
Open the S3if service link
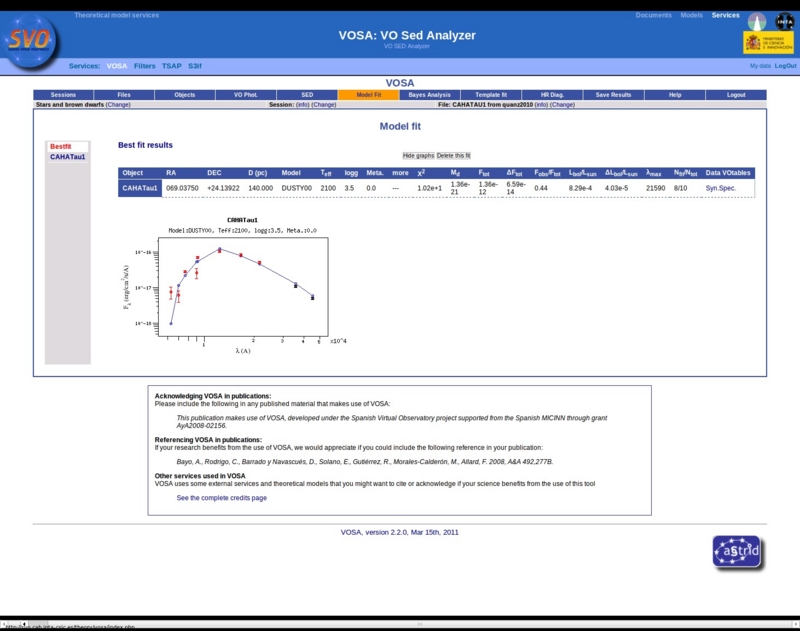(x=194, y=66)
